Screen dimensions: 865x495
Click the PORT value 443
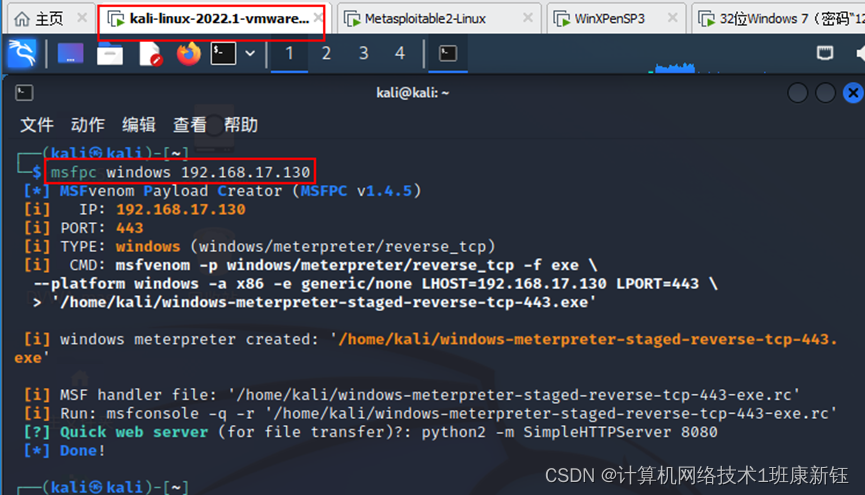tap(130, 228)
